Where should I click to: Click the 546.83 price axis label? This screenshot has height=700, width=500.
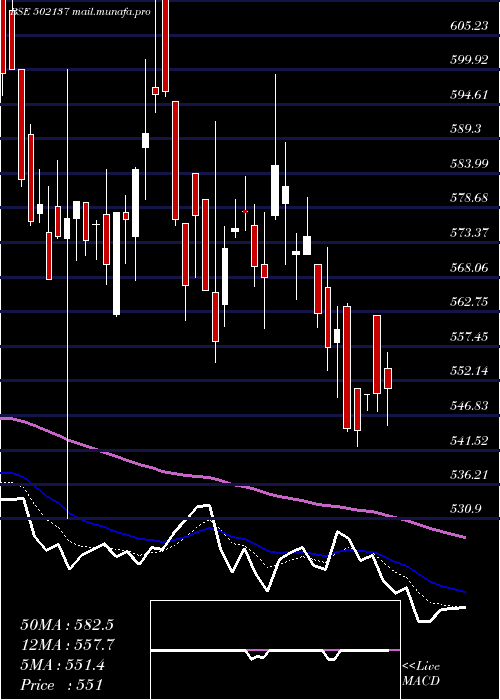(469, 406)
